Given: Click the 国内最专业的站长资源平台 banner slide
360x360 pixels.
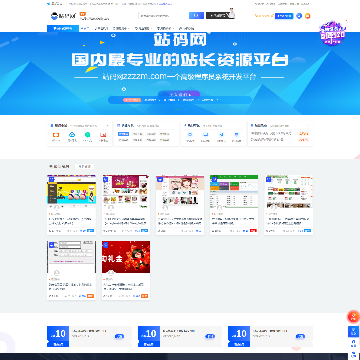Looking at the screenshot, I should coord(180,73).
